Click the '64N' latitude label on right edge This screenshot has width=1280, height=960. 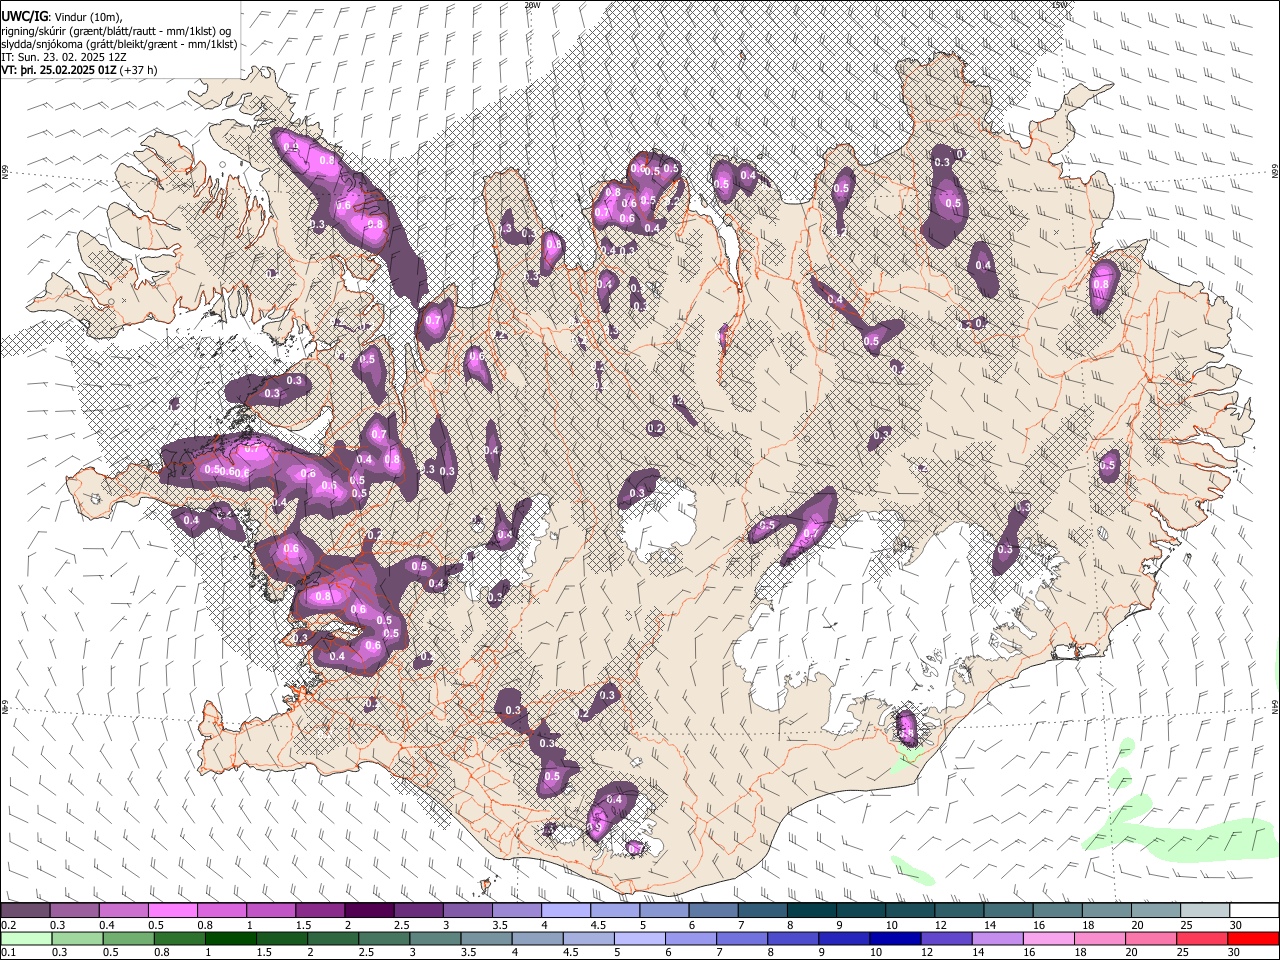coord(1275,706)
